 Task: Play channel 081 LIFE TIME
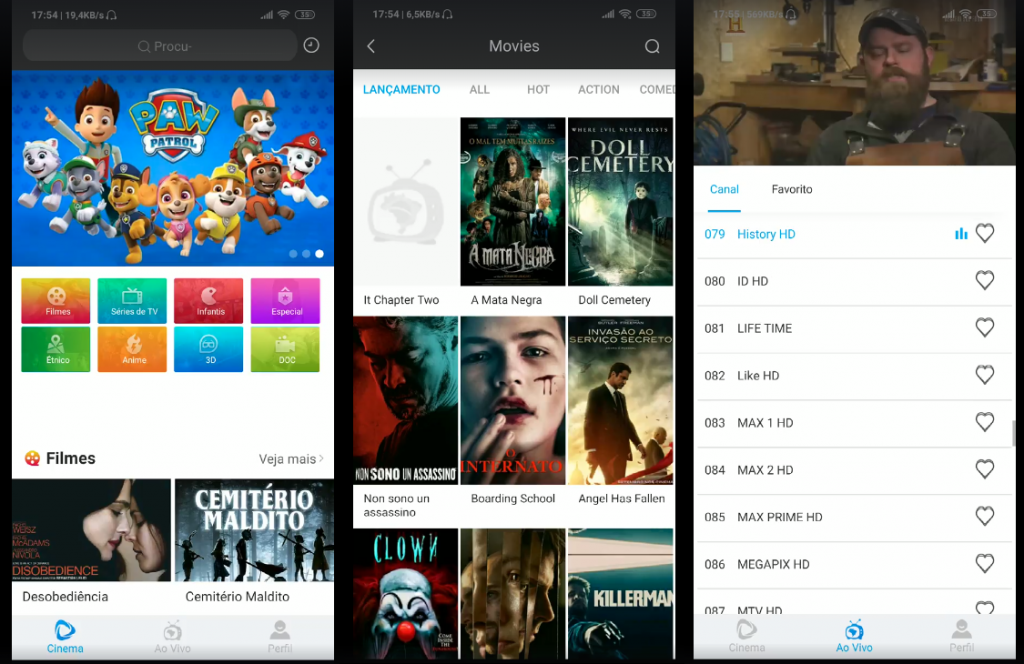coord(854,328)
